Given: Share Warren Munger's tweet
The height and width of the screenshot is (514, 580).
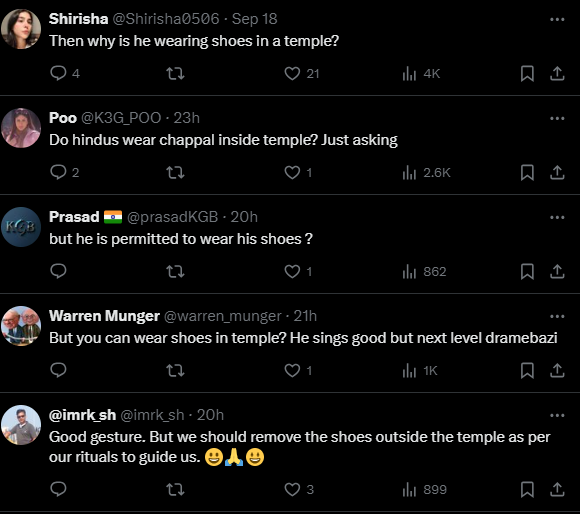Looking at the screenshot, I should tap(557, 370).
